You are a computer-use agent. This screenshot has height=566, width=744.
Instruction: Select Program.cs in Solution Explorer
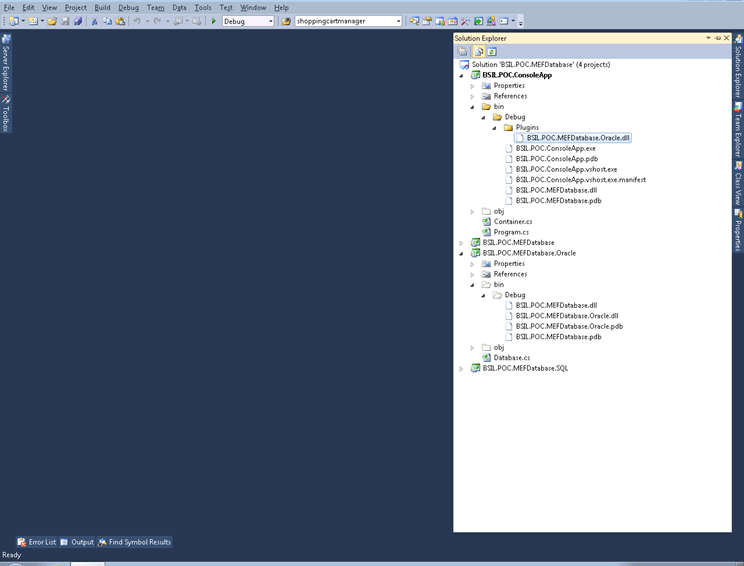[x=511, y=232]
